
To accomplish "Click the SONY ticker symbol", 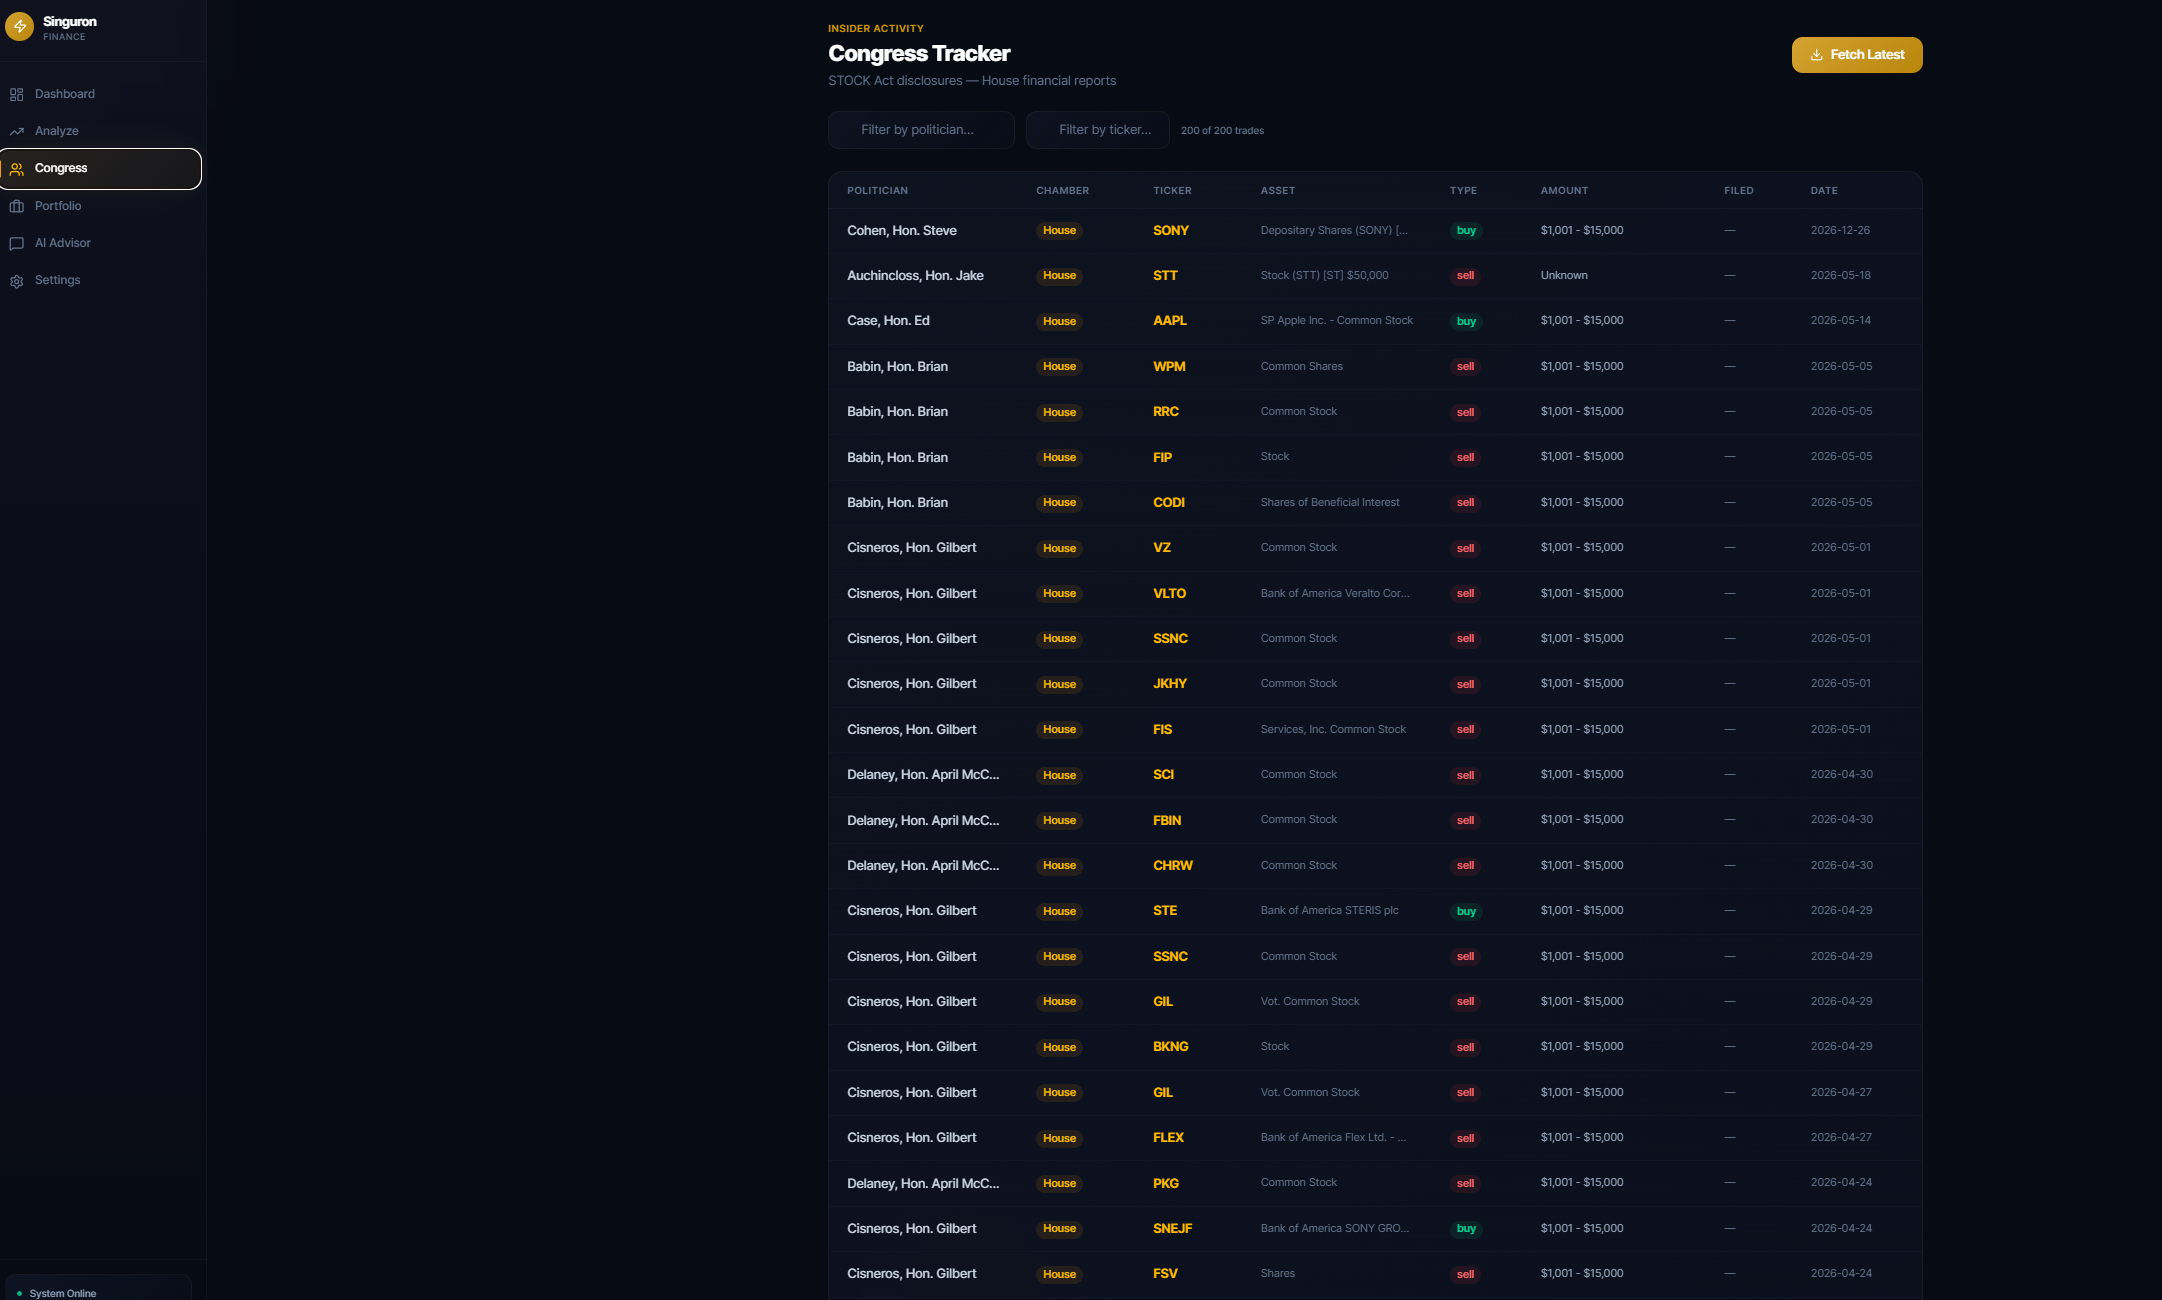I will (1170, 230).
